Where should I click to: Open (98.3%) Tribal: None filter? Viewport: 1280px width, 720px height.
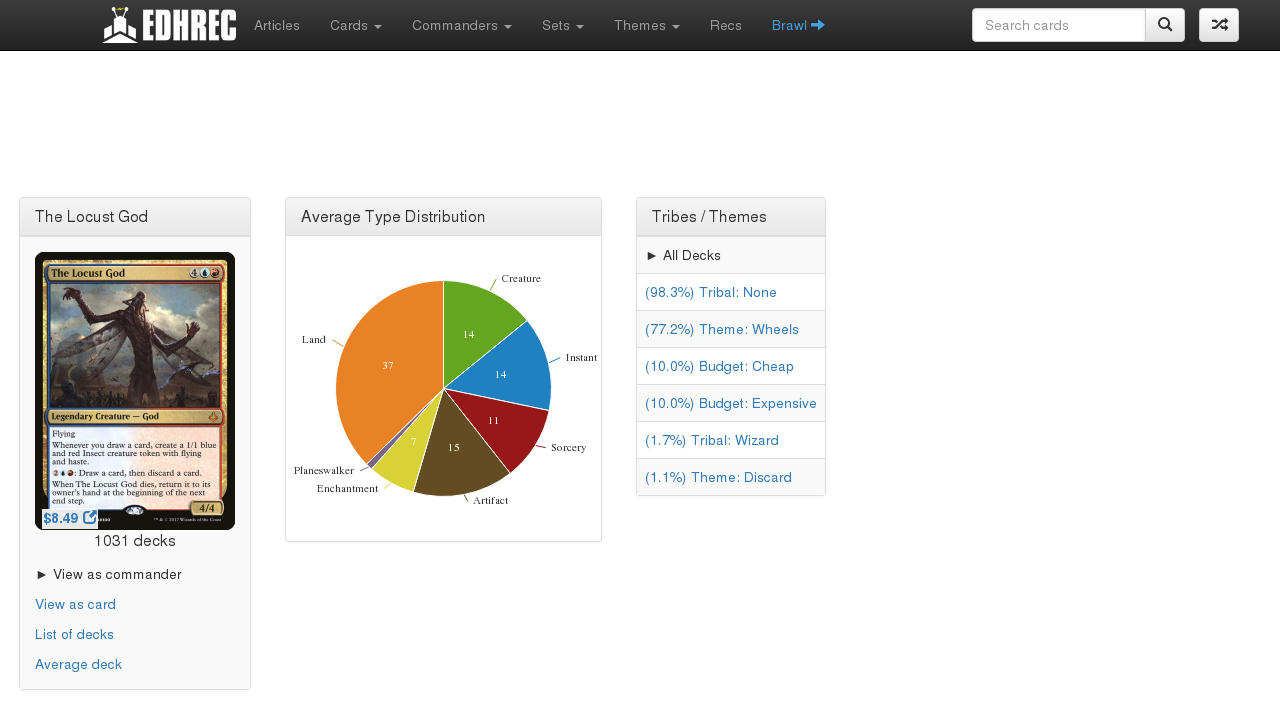click(x=731, y=292)
